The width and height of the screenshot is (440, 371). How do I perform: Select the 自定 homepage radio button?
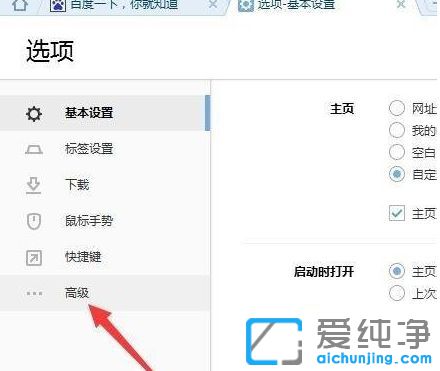(397, 174)
